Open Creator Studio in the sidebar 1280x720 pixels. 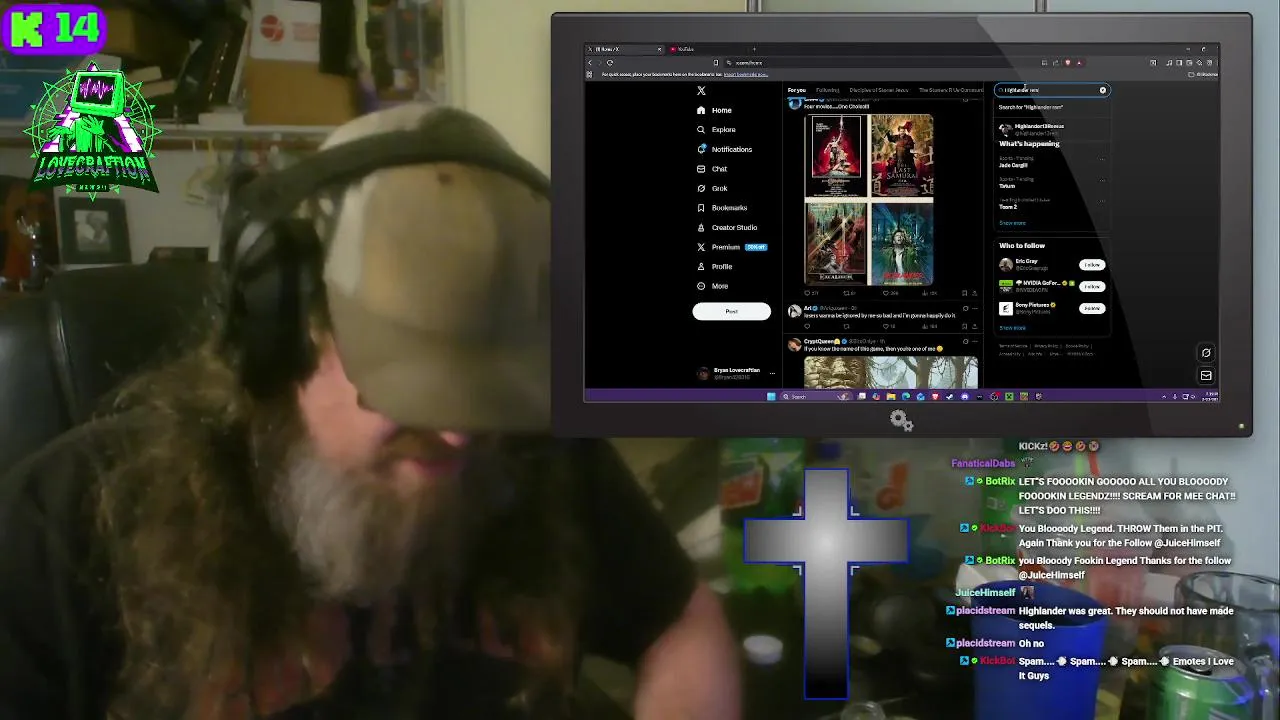[x=726, y=227]
